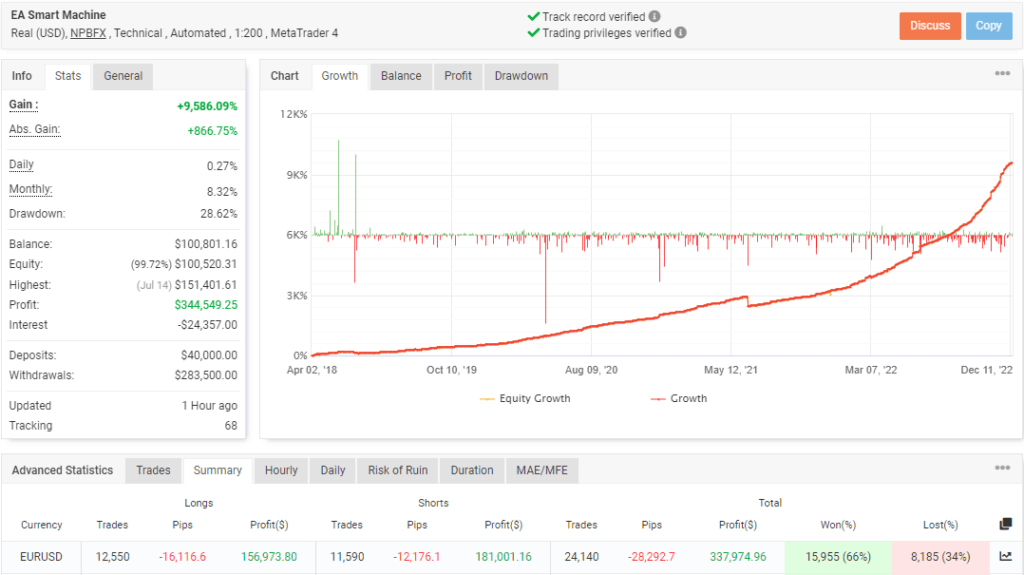
Task: Select the Drawdown chart tab
Action: pyautogui.click(x=521, y=76)
